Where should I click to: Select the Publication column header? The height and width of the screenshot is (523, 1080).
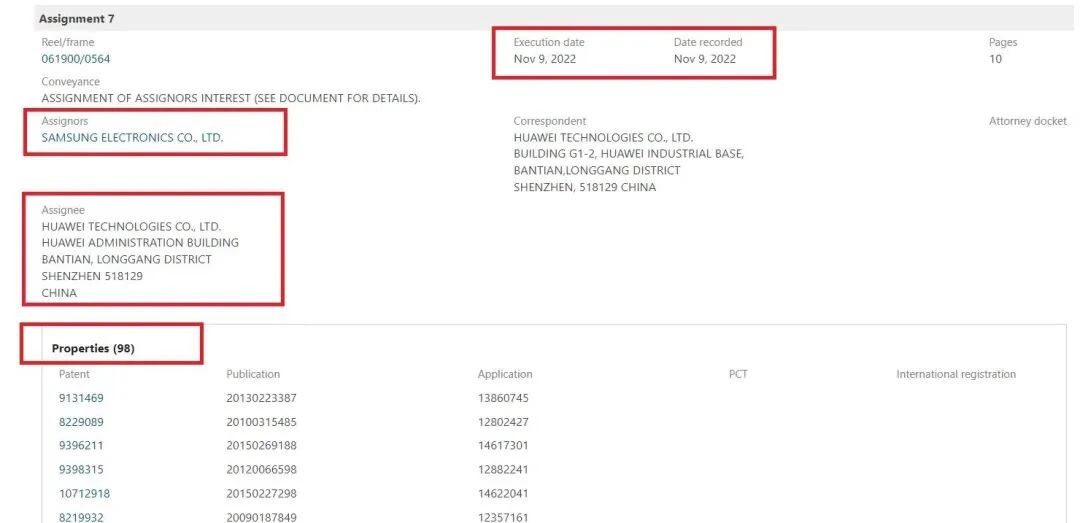pos(253,375)
